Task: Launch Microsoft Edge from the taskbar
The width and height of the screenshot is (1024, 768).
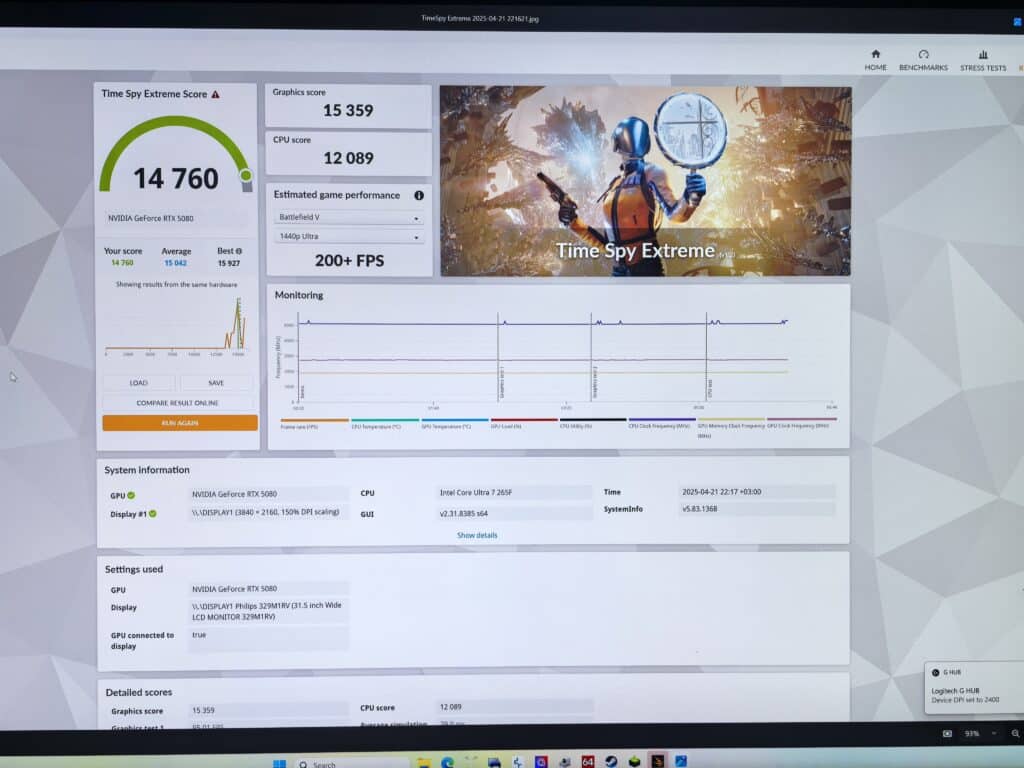Action: [x=447, y=762]
